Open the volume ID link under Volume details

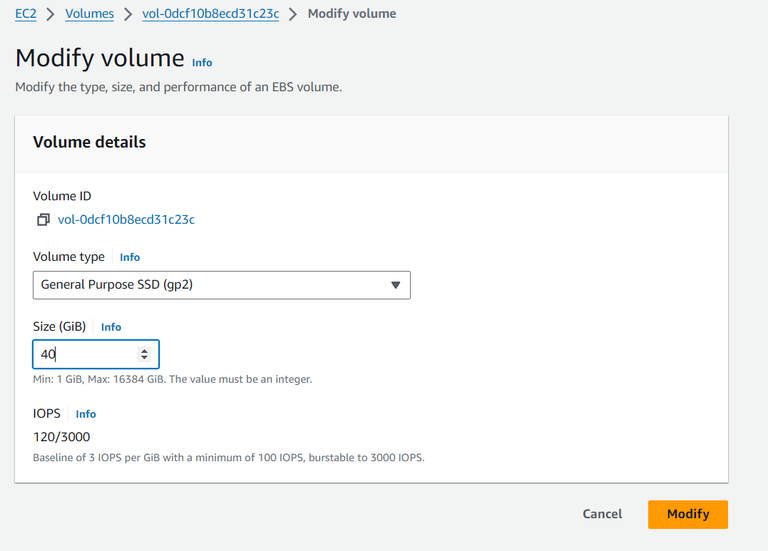(x=126, y=220)
